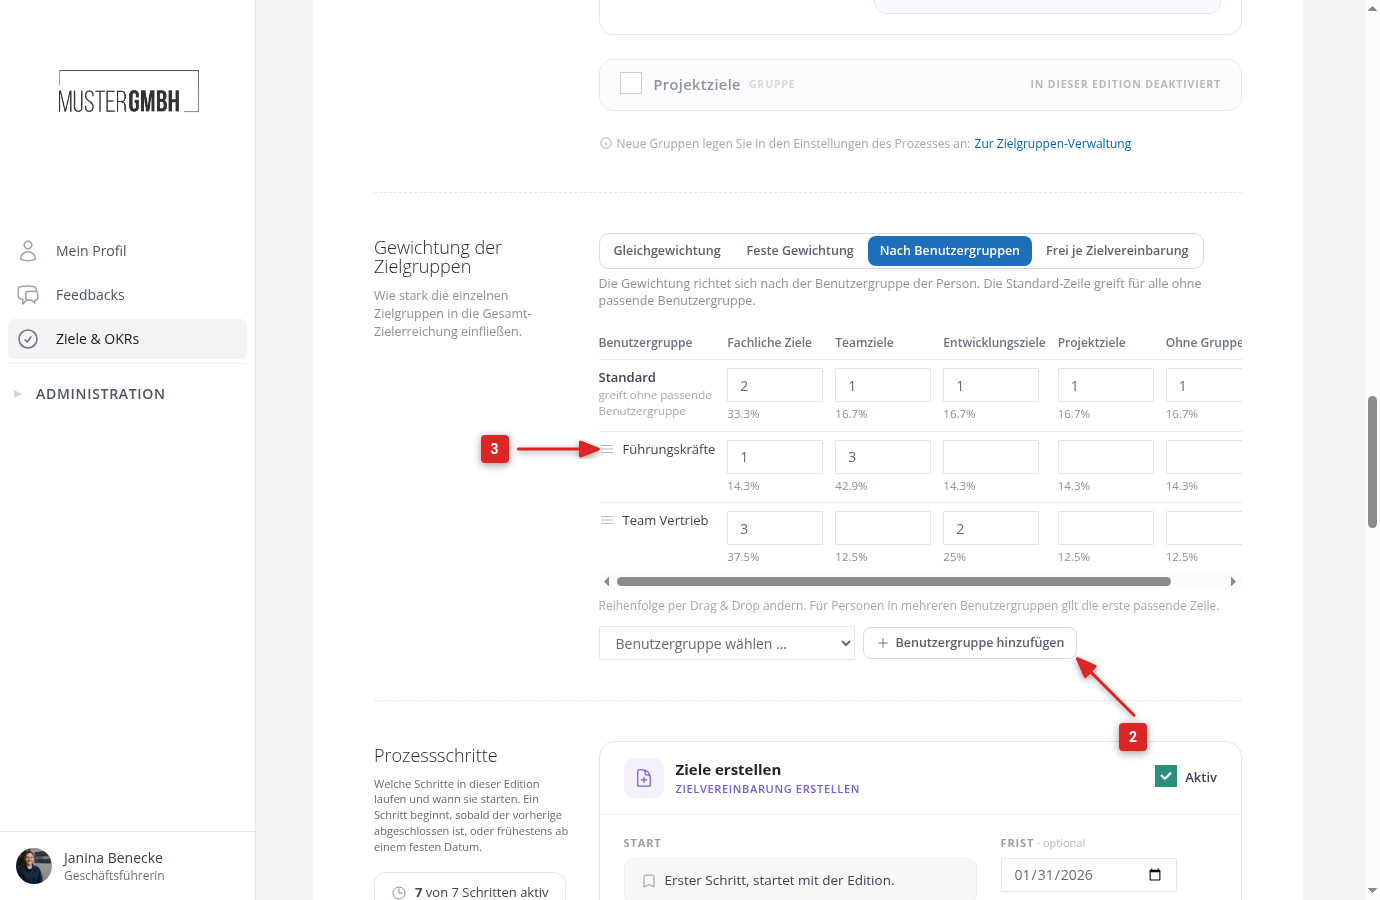Click the Projektziele column header
This screenshot has height=900, width=1380.
click(x=1091, y=343)
